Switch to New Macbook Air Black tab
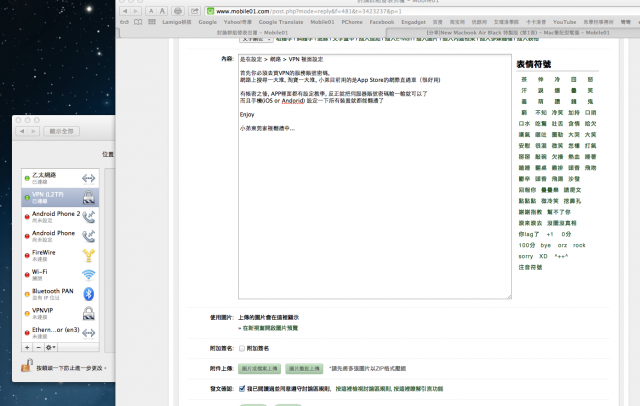The width and height of the screenshot is (640, 406). coord(518,33)
